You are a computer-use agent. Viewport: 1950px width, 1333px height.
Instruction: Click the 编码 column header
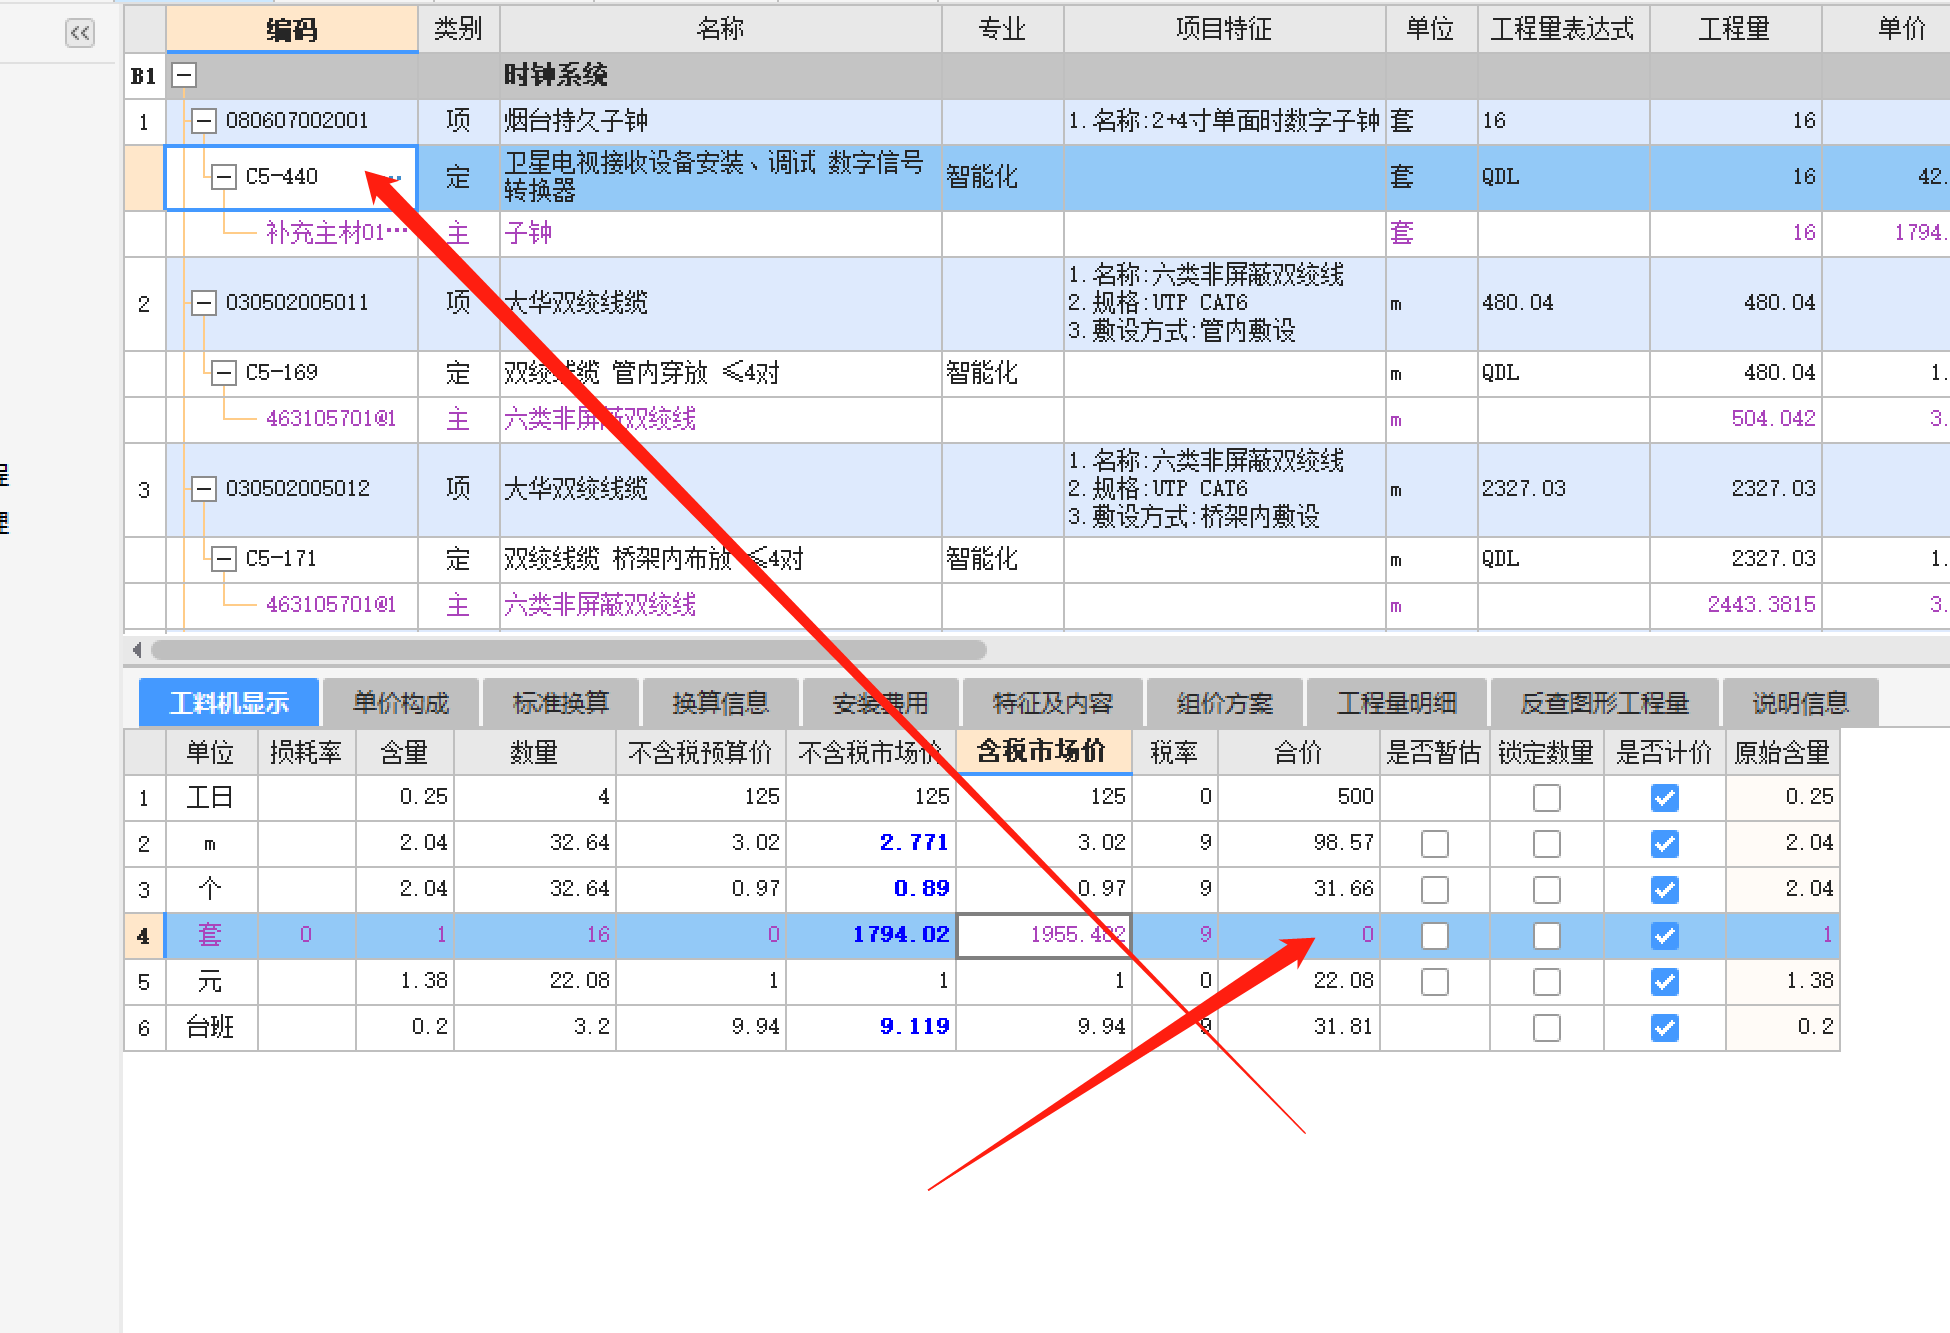pos(292,29)
